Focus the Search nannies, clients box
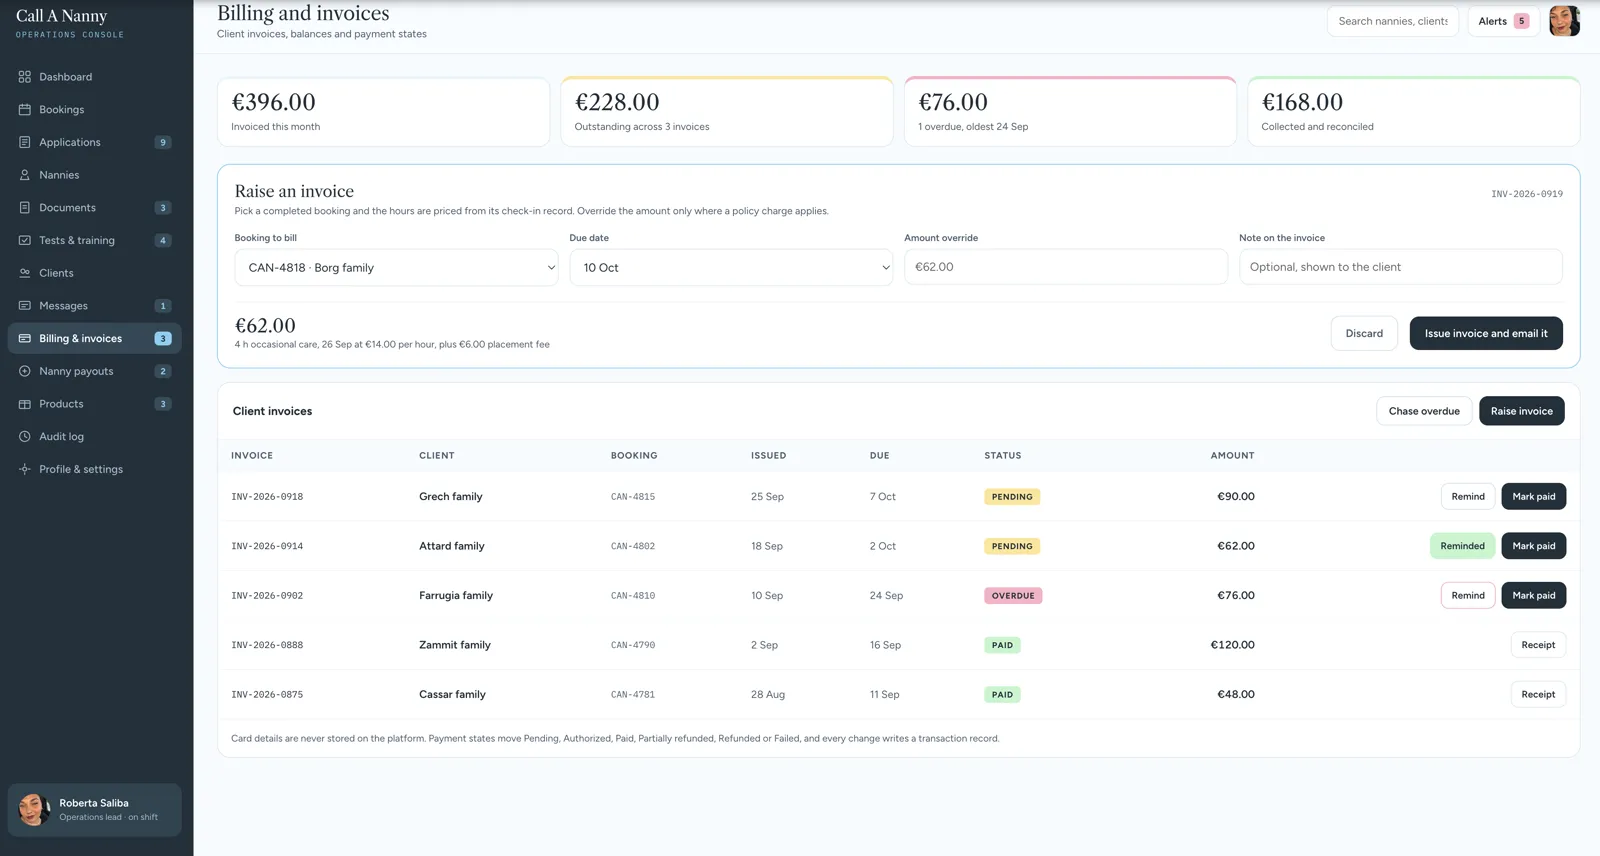The width and height of the screenshot is (1600, 856). pos(1393,21)
